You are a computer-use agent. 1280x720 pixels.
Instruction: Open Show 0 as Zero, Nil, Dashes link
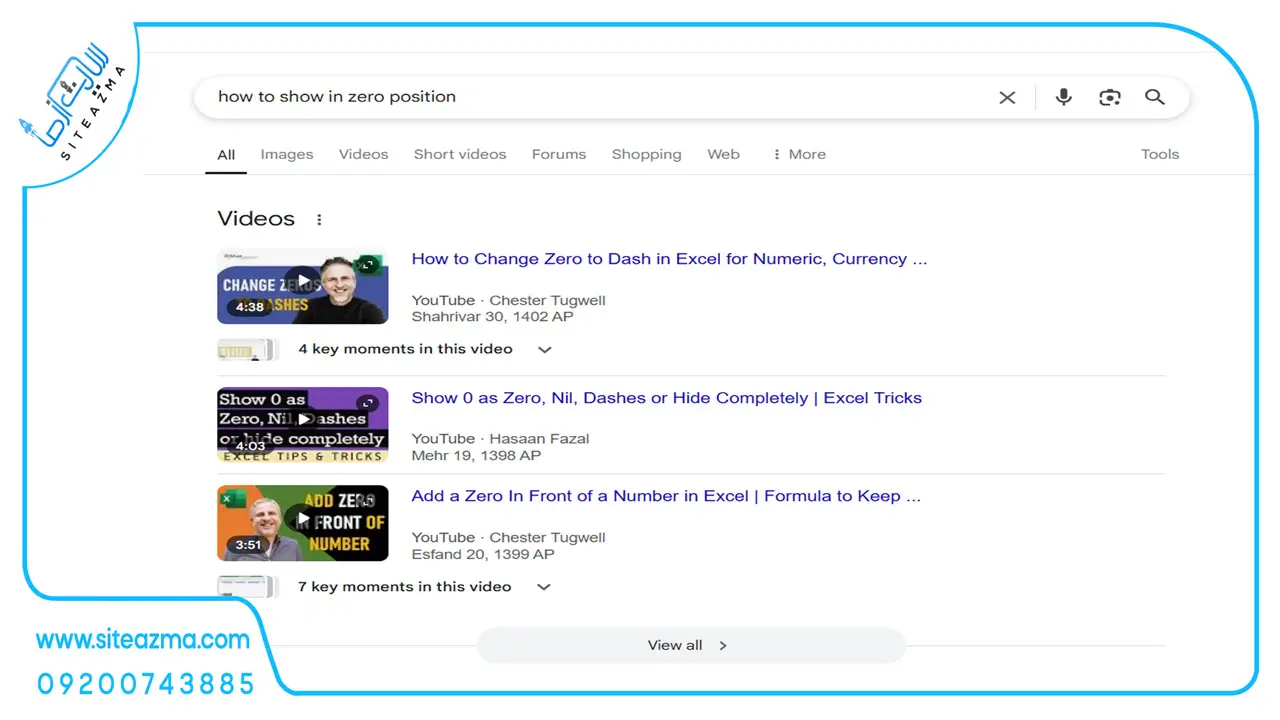coord(666,398)
